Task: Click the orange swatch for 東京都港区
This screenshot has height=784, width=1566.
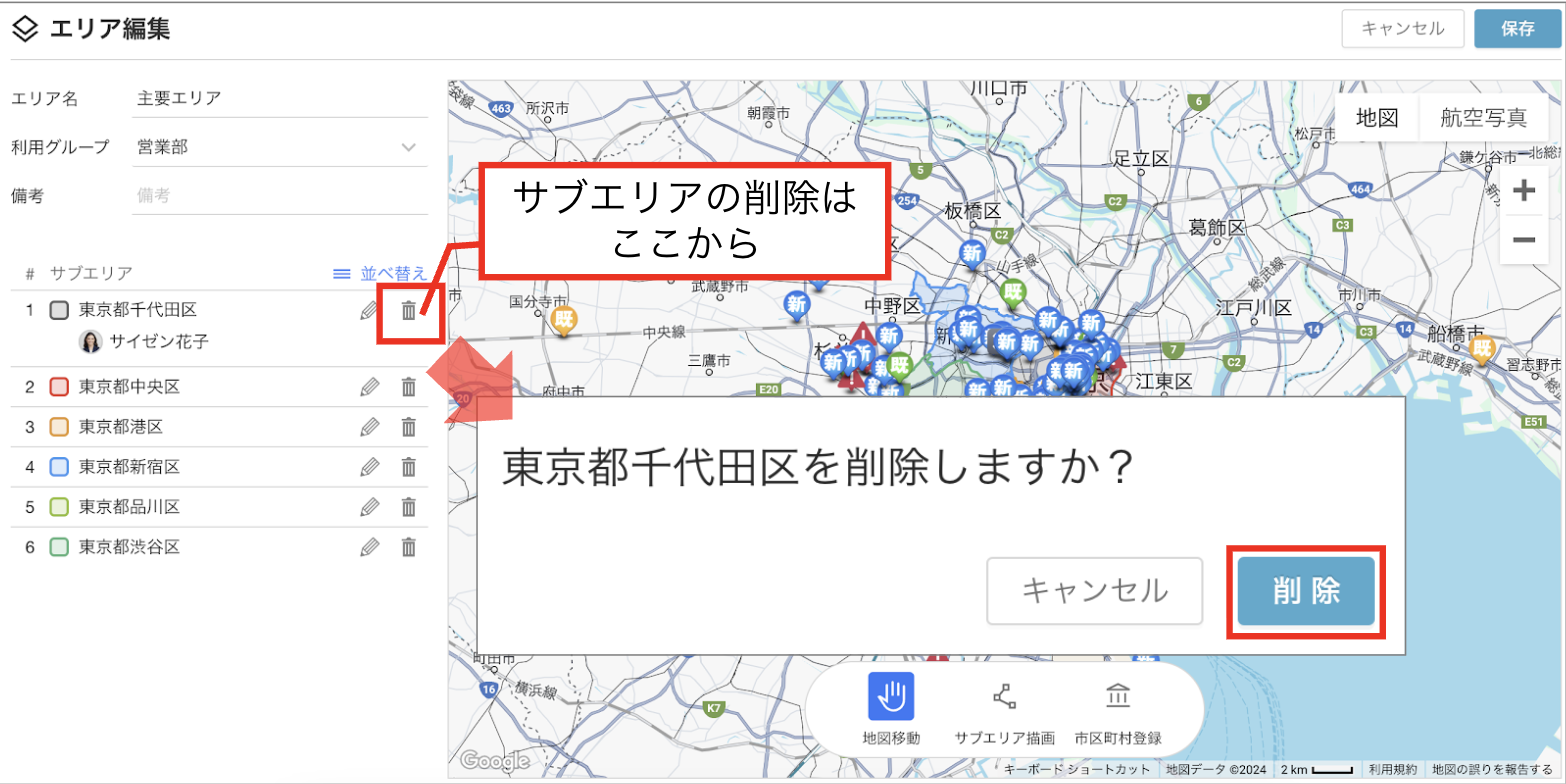Action: pyautogui.click(x=59, y=427)
